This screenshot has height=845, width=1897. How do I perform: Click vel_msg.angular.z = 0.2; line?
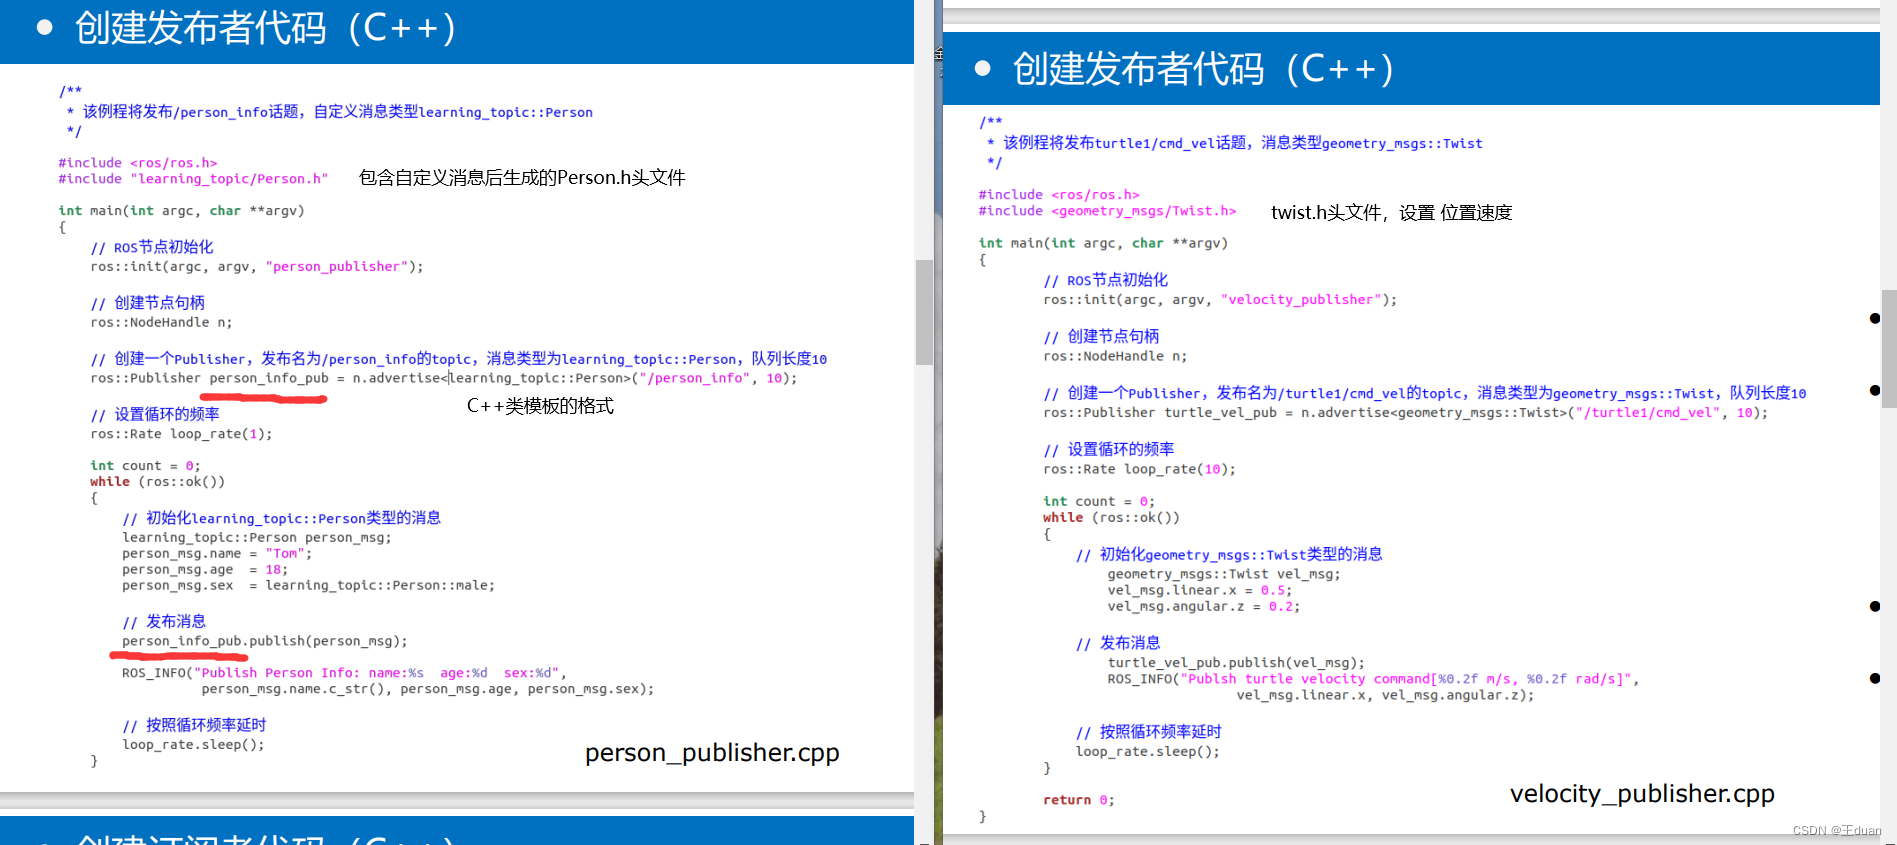[x=1203, y=606]
